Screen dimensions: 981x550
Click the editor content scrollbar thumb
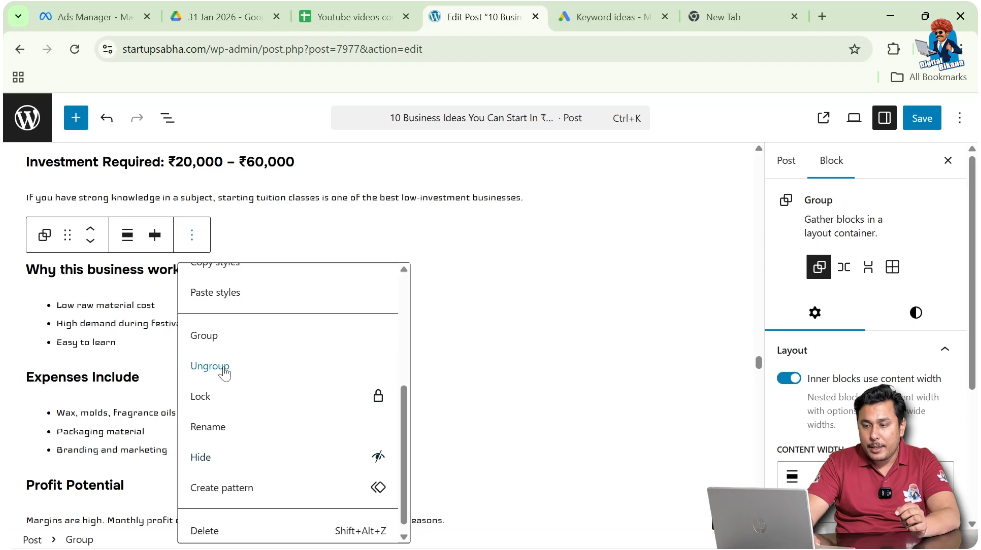pos(758,362)
